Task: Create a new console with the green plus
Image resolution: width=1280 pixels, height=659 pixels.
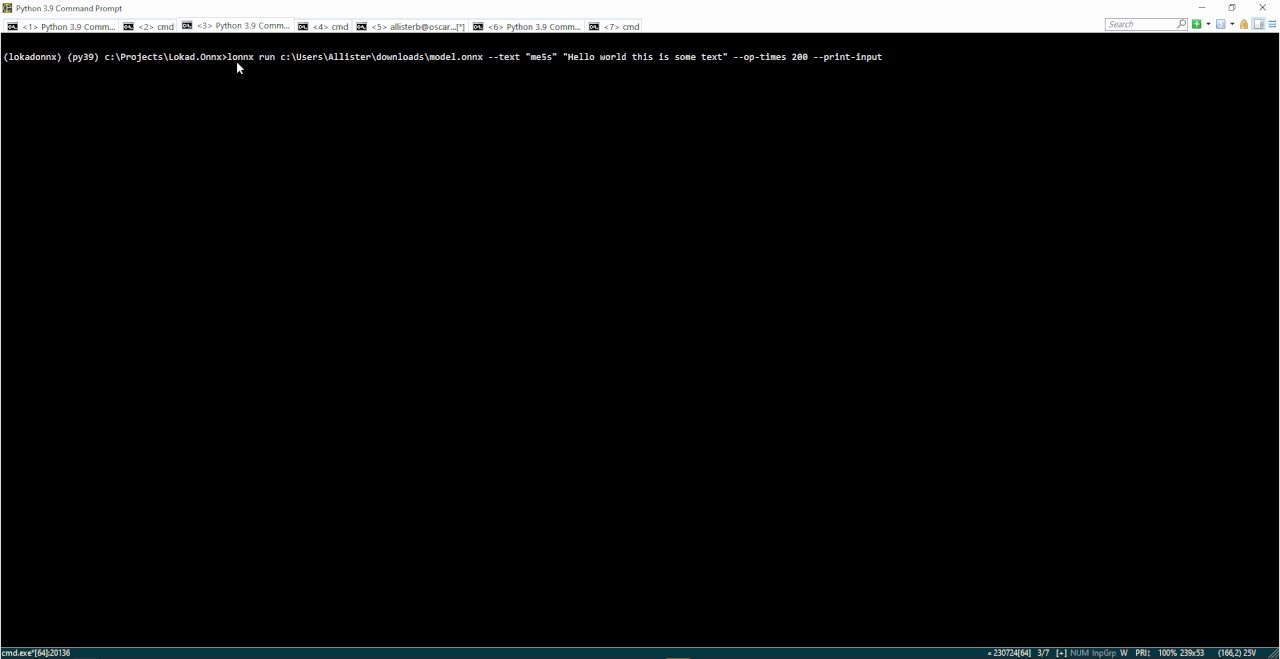Action: pos(1196,24)
